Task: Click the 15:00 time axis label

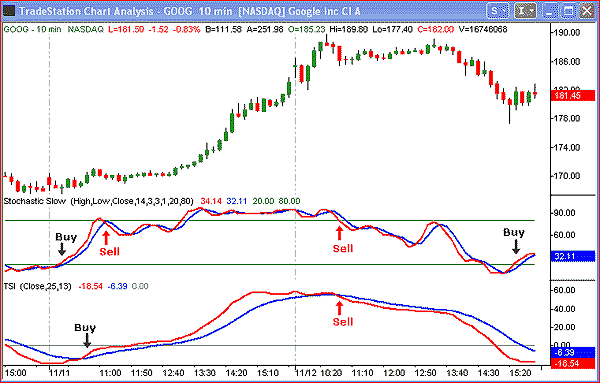Action: point(15,373)
